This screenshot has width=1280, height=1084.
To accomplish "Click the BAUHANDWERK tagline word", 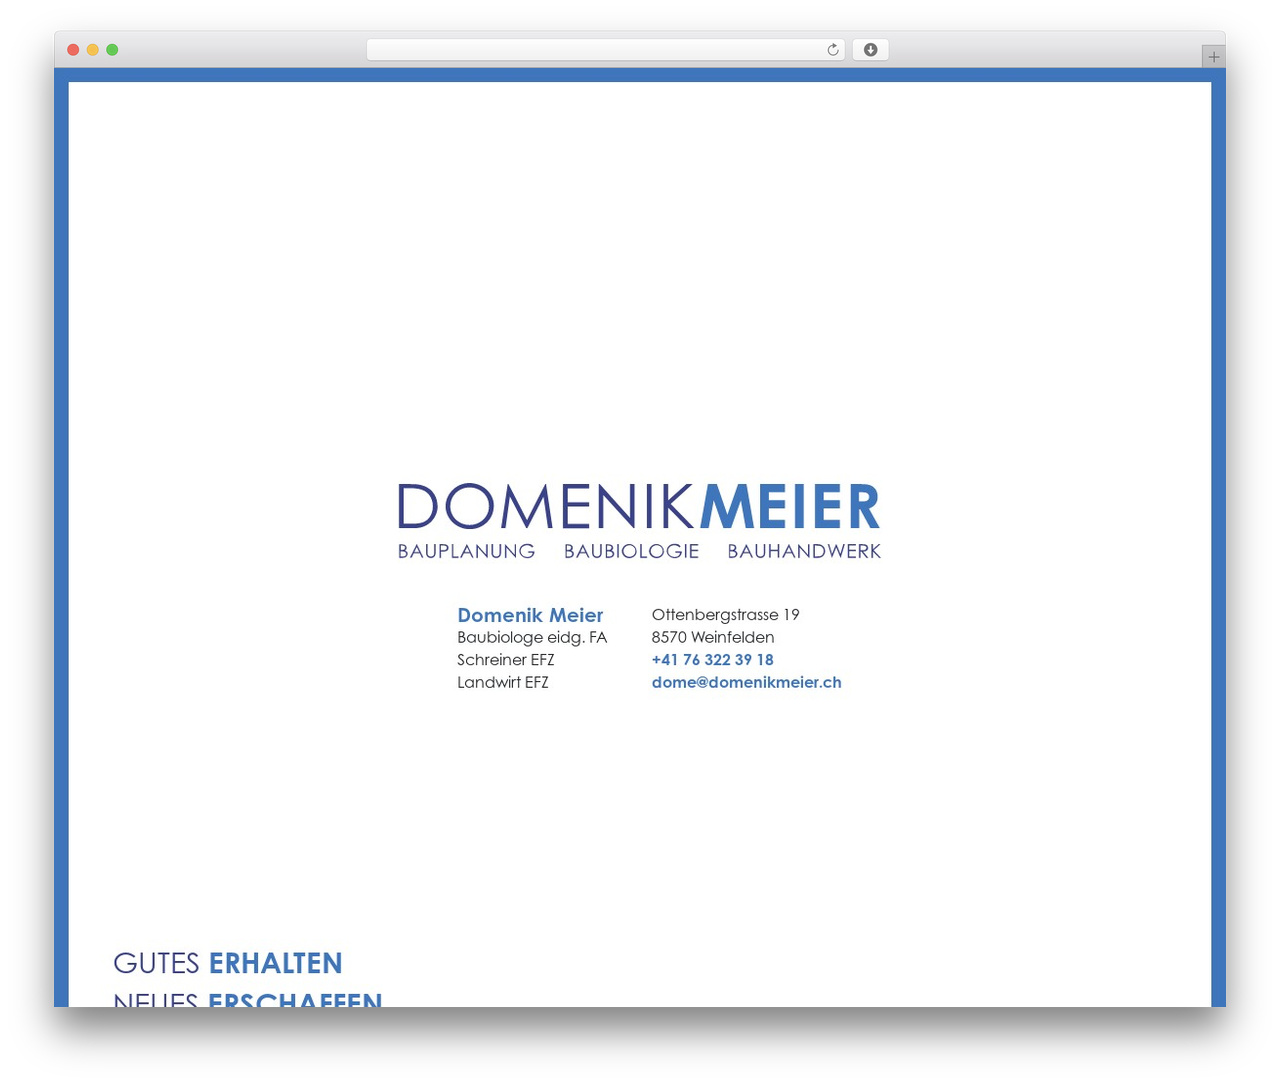I will pos(804,551).
